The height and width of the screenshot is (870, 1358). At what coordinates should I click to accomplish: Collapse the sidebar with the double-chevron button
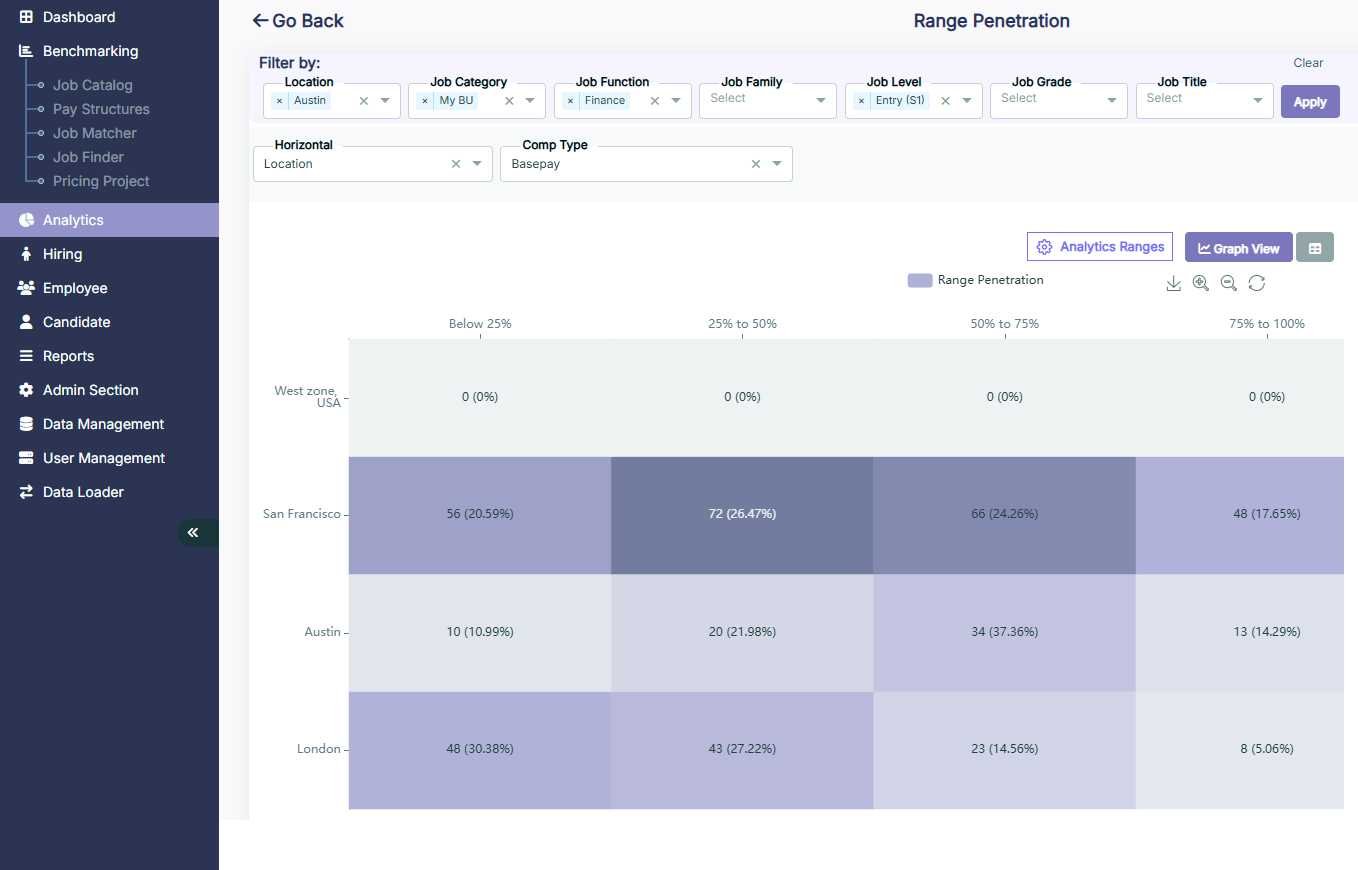coord(194,532)
